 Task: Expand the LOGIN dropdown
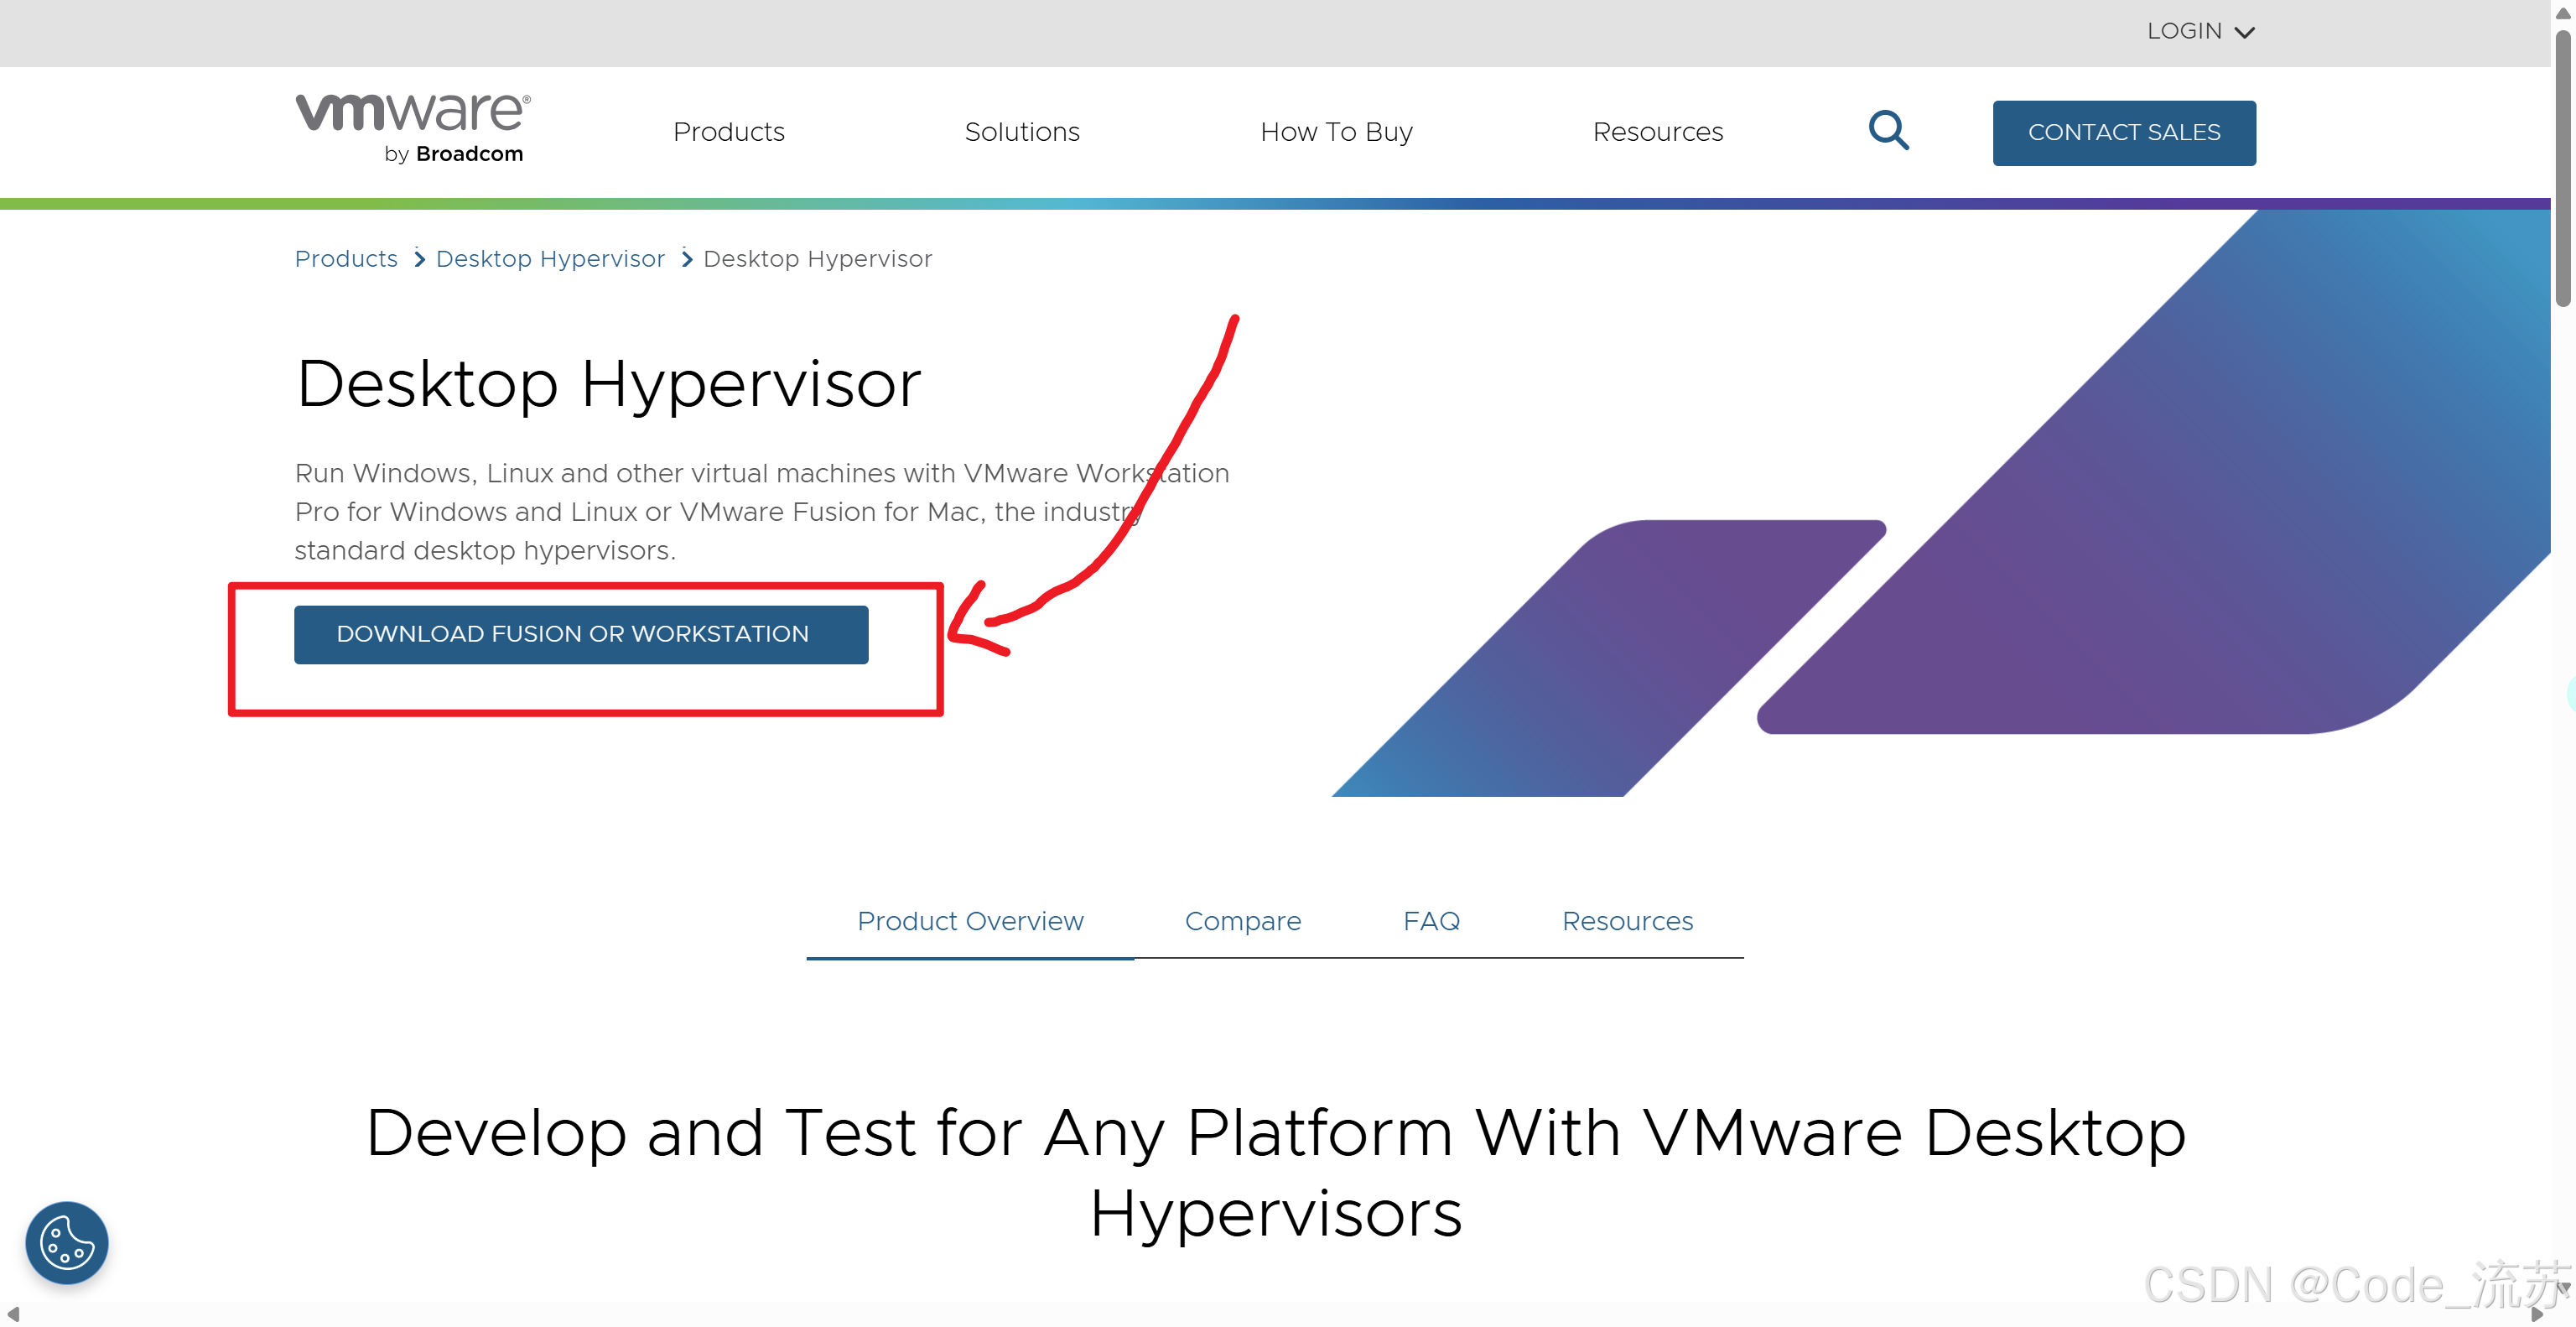pyautogui.click(x=2200, y=32)
